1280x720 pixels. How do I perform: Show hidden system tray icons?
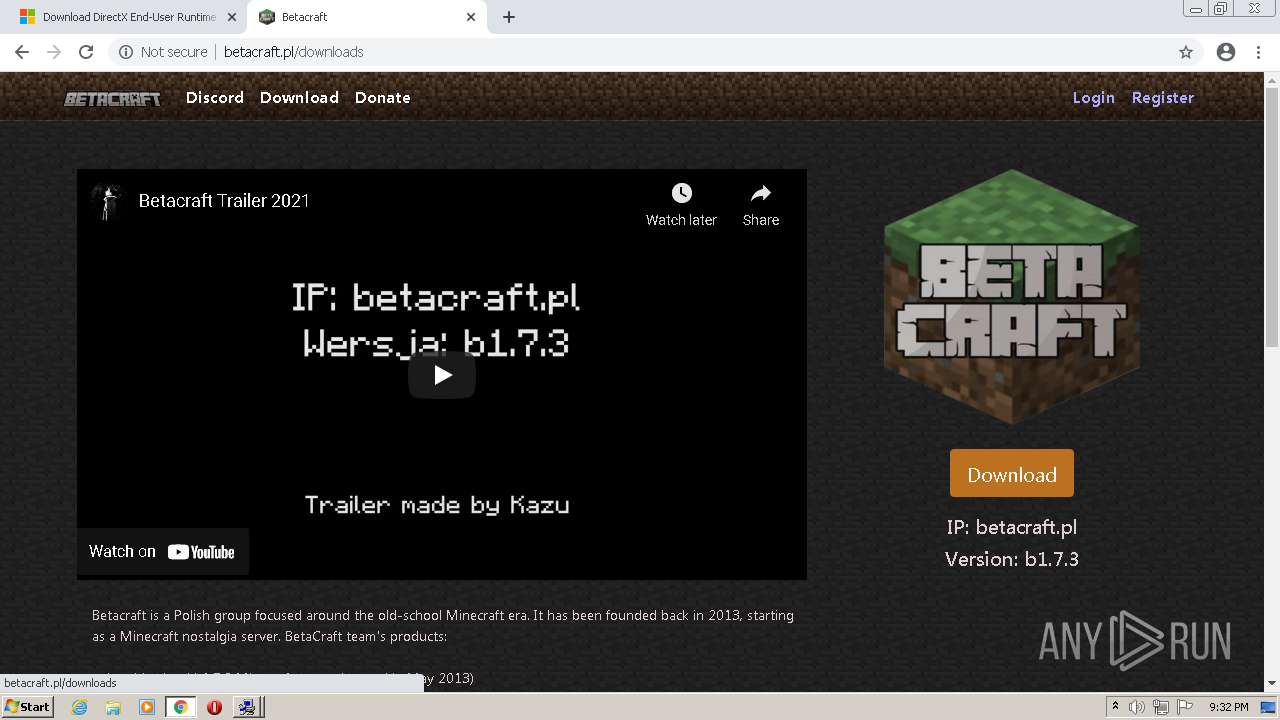point(1115,707)
